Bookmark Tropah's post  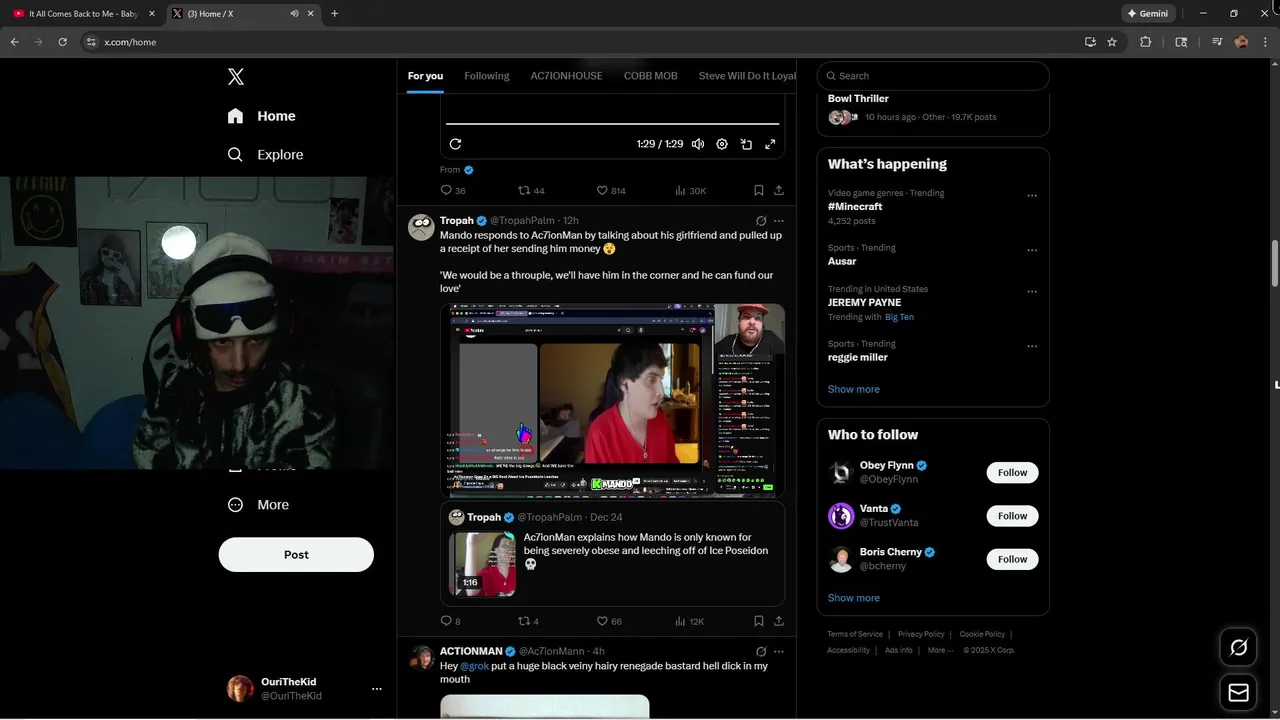coord(759,621)
